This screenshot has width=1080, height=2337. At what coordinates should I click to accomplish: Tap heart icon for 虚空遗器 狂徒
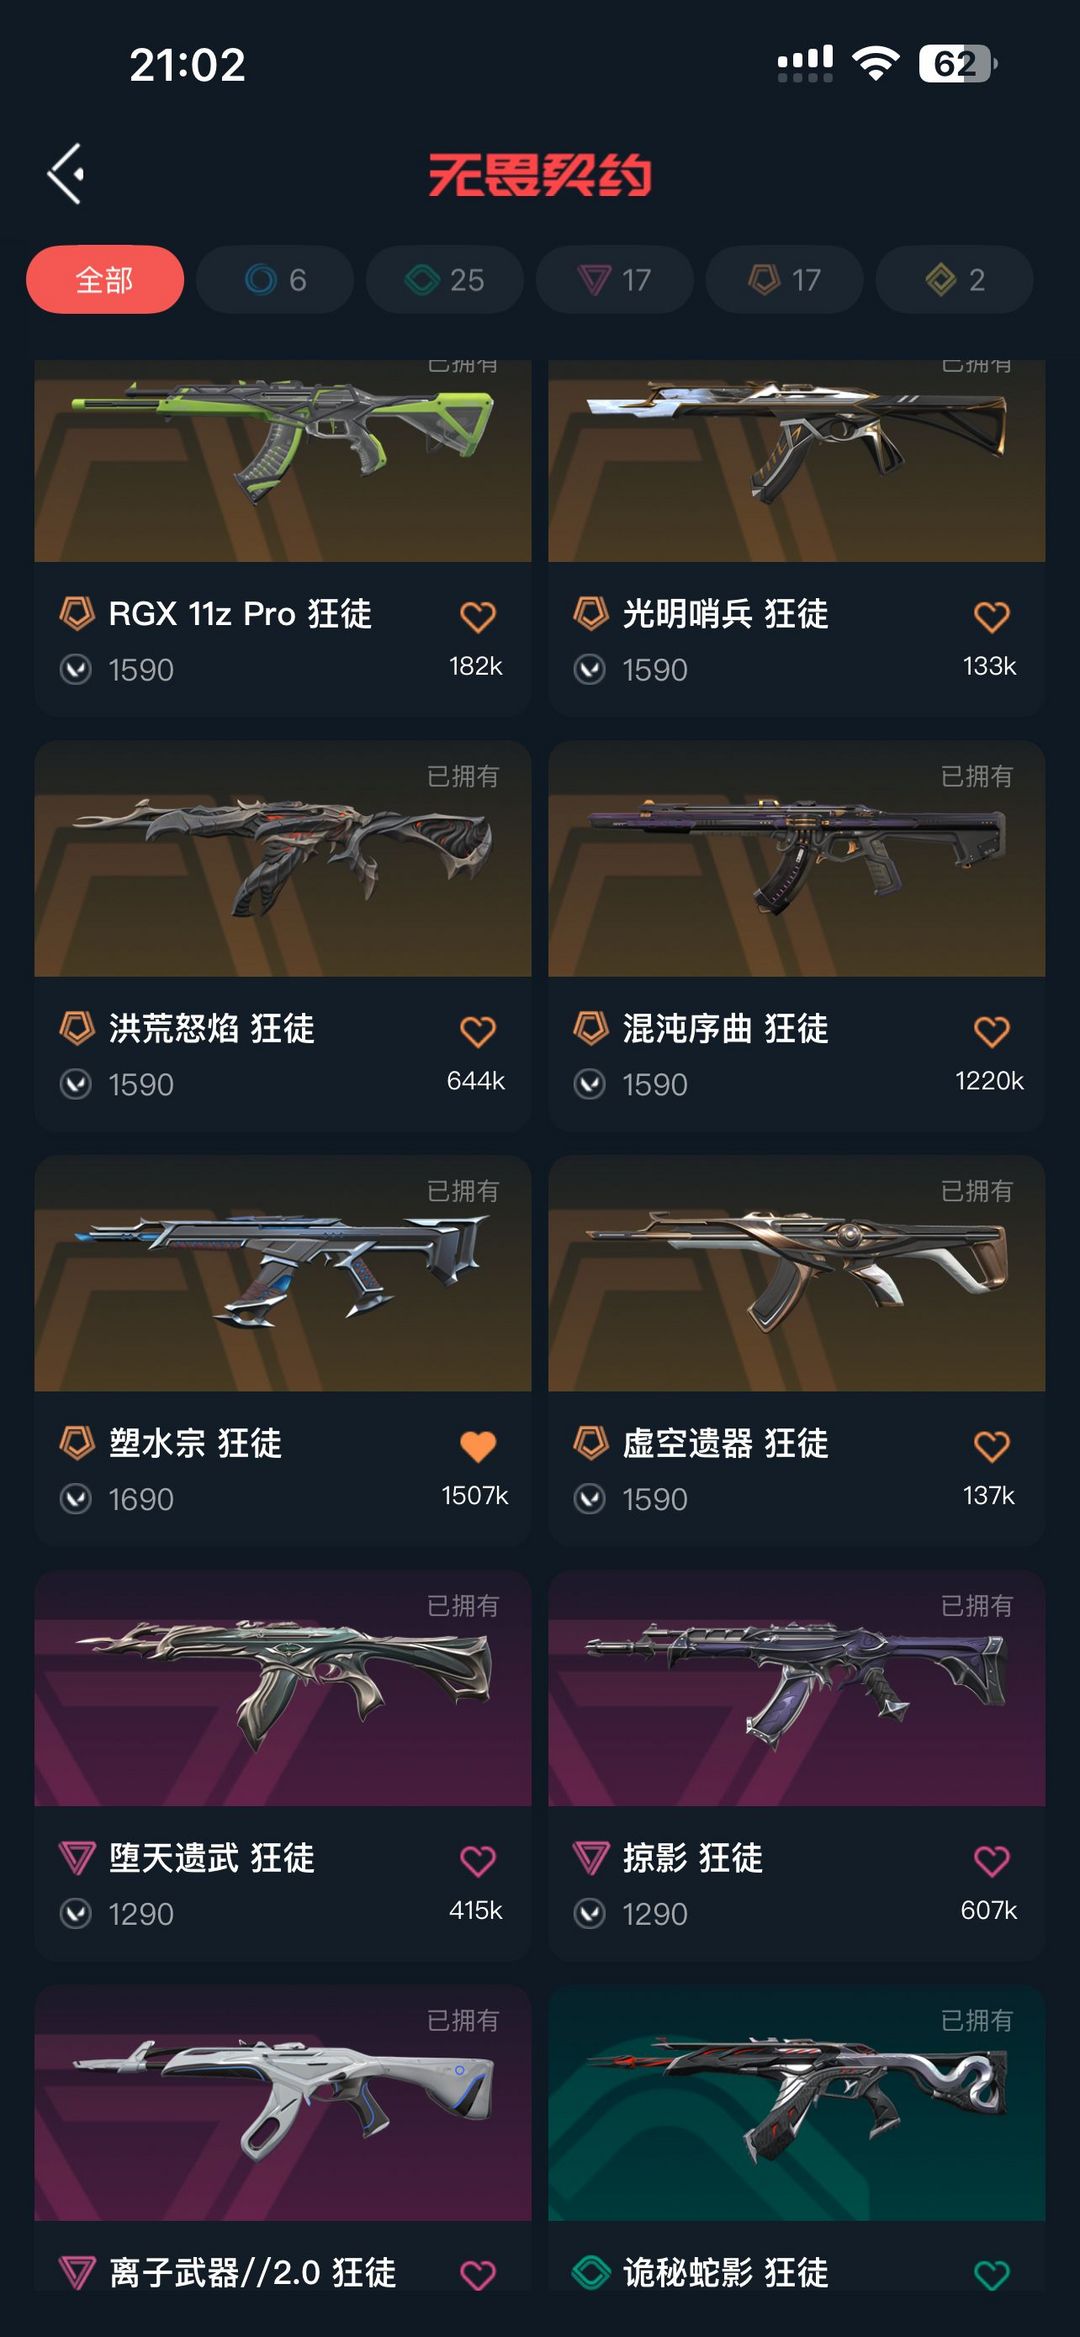tap(992, 1446)
